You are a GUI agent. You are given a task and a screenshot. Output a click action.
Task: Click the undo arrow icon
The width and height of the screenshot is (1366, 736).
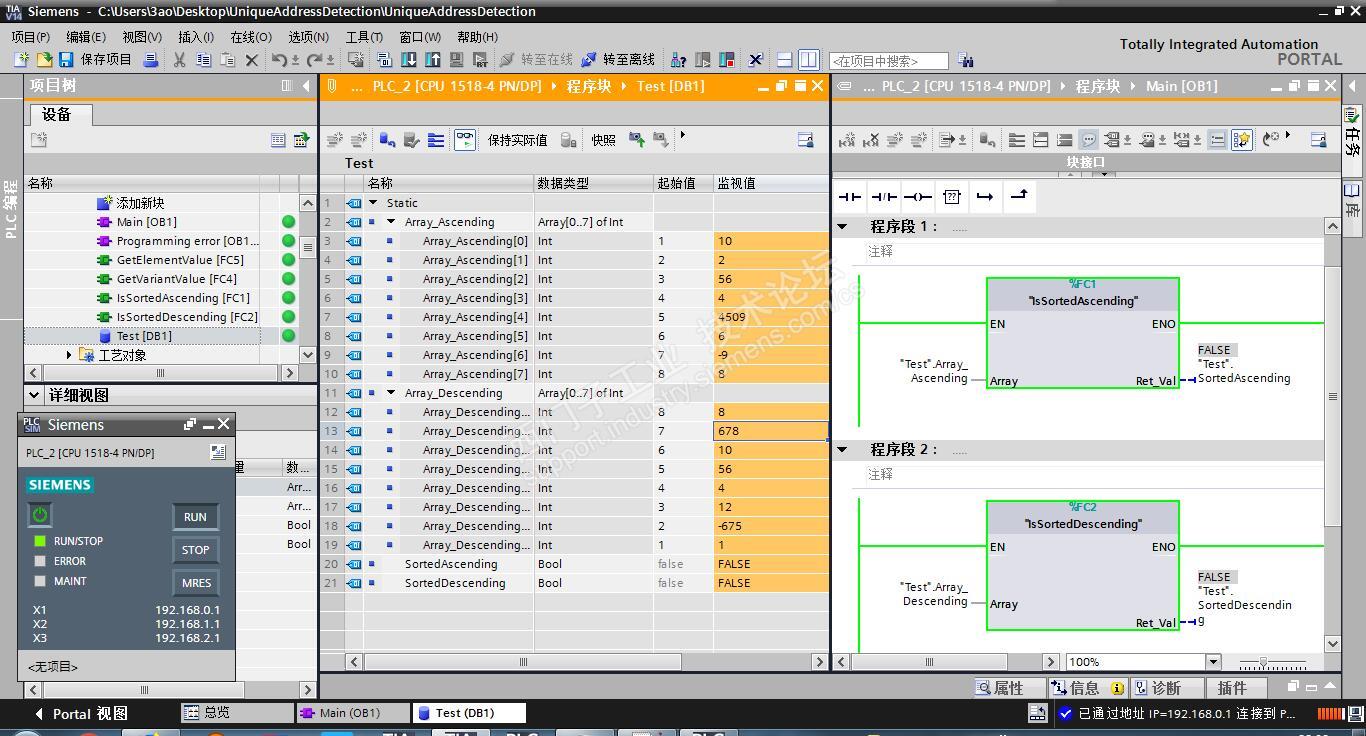(x=279, y=60)
